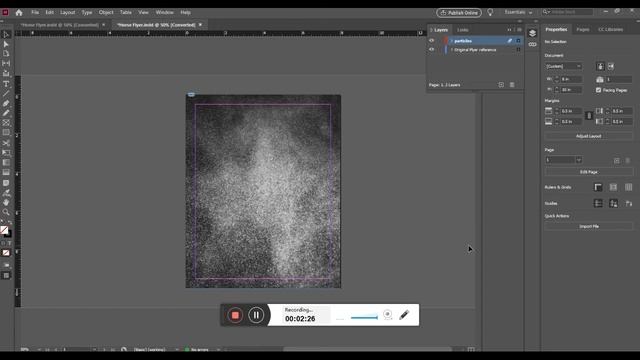Click the fill/stroke color swatch

click(x=4, y=230)
